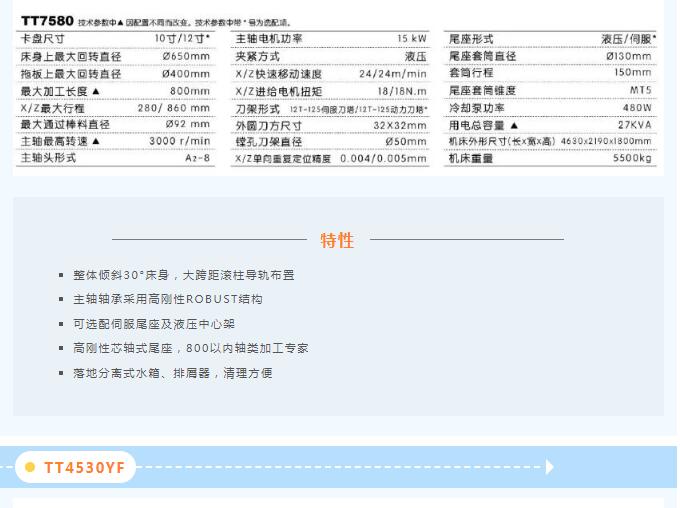Click the label X/Z快速移动速度
This screenshot has width=680, height=508.
278,74
